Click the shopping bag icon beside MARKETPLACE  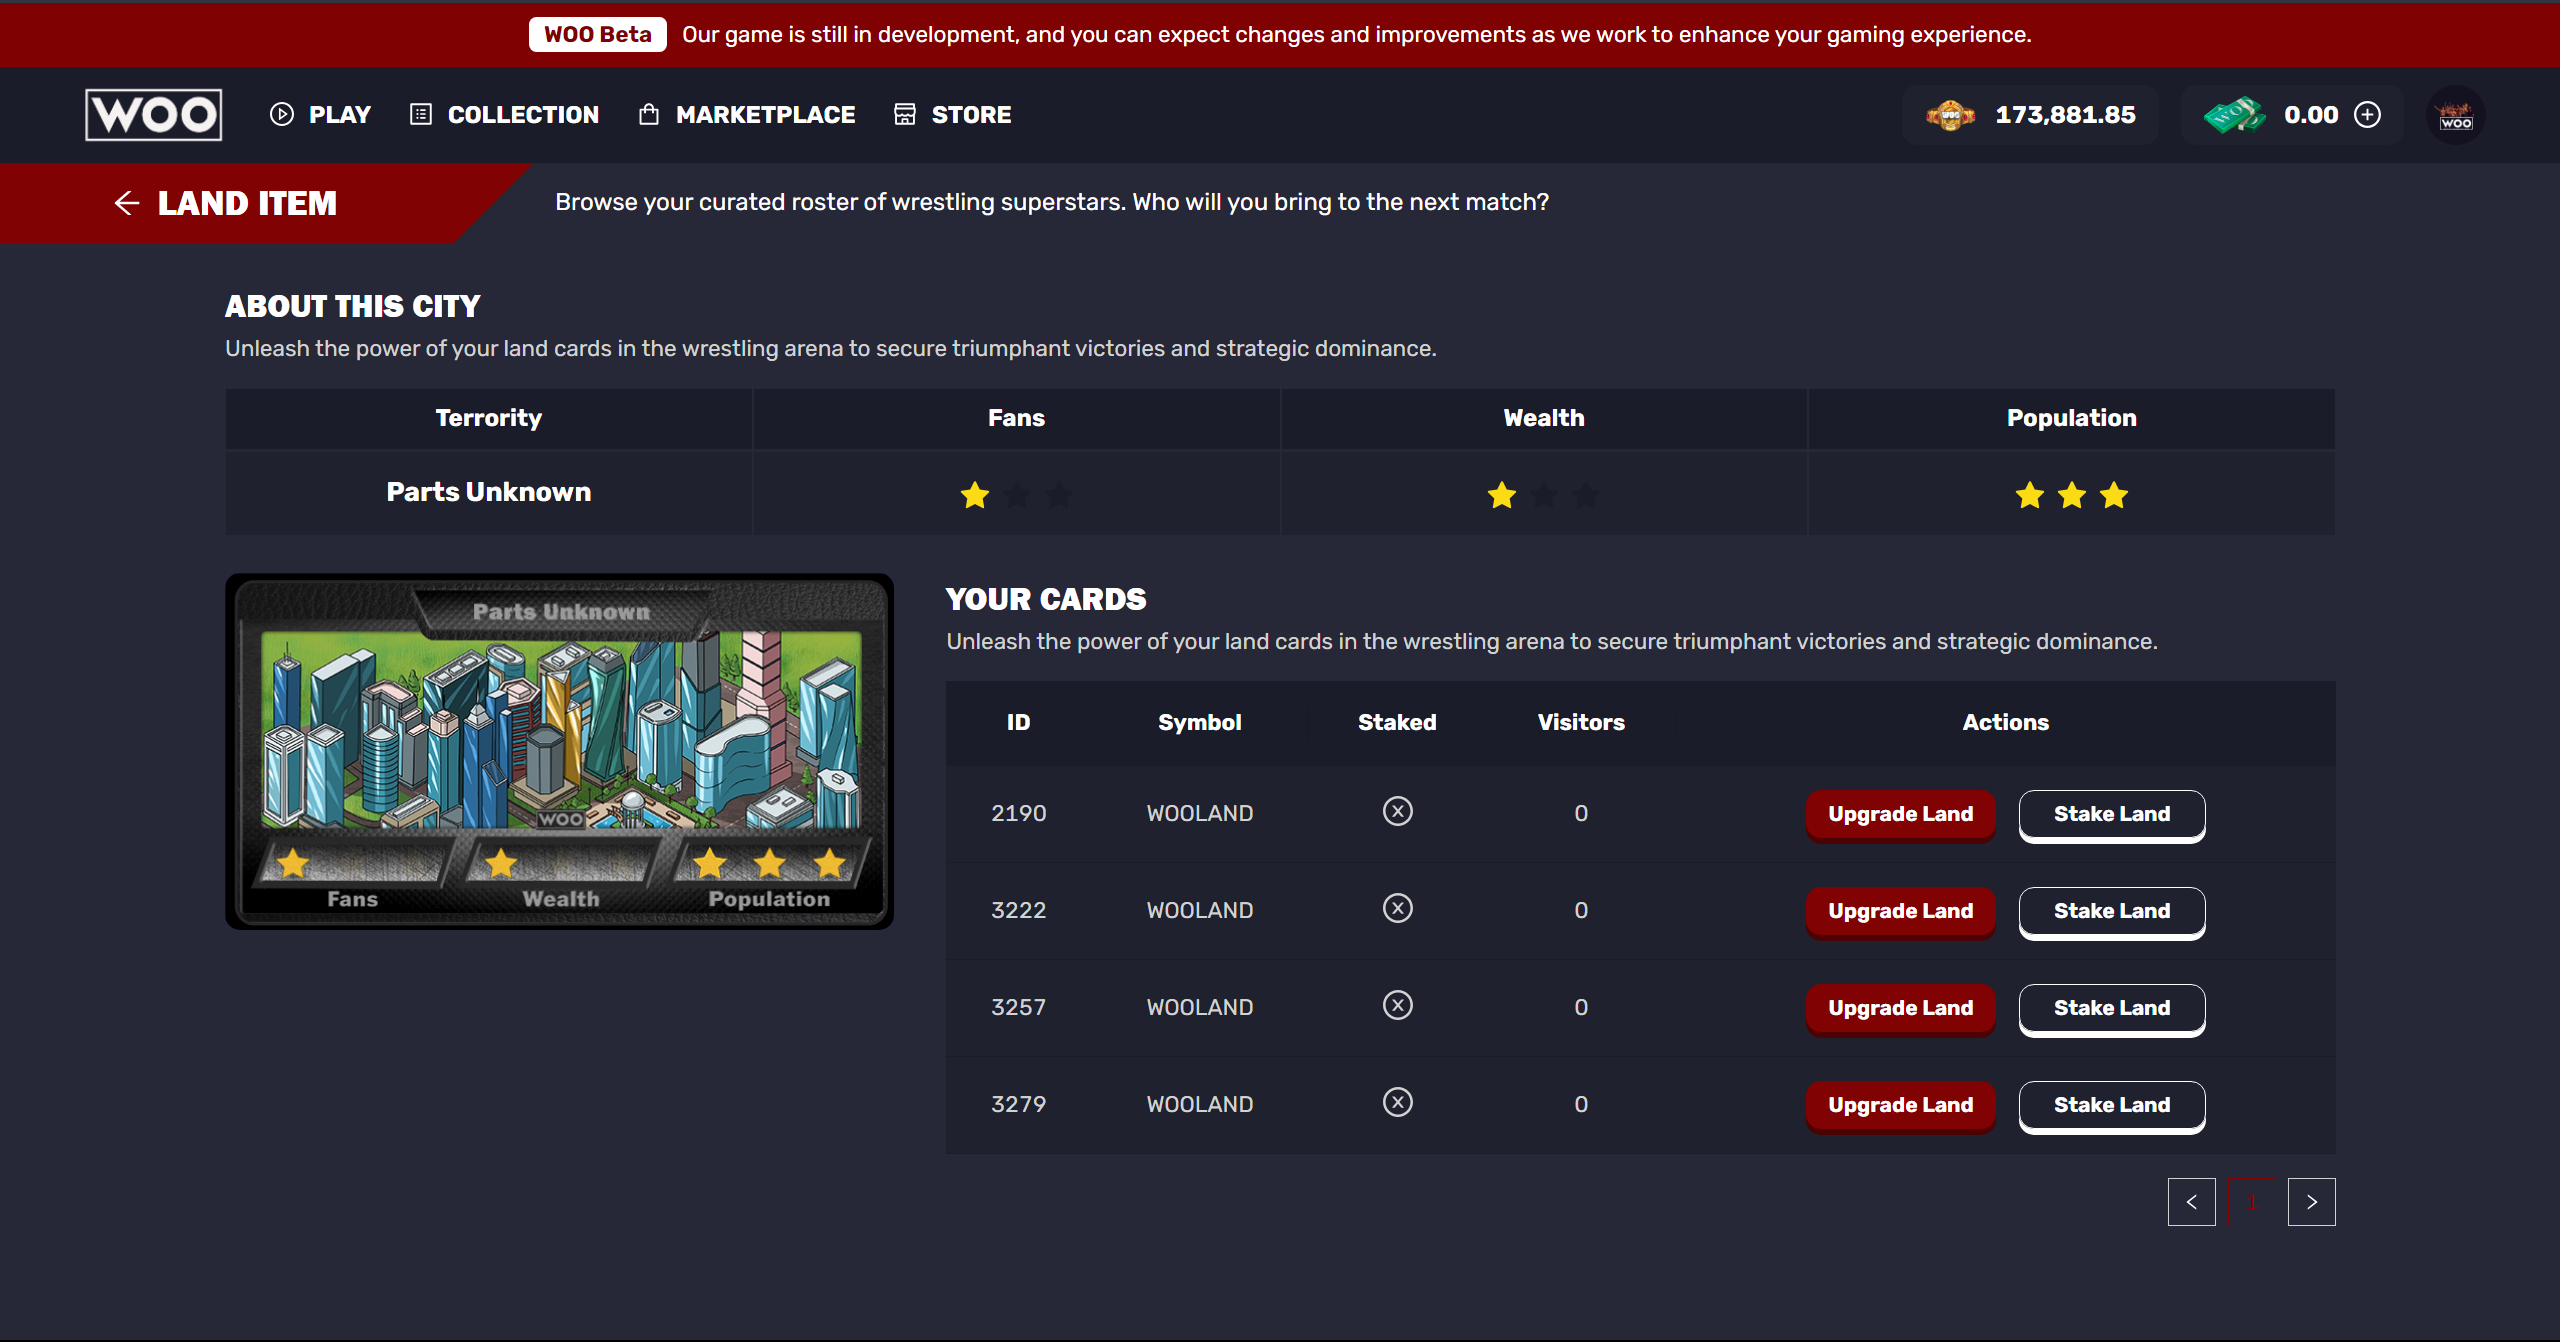[649, 114]
